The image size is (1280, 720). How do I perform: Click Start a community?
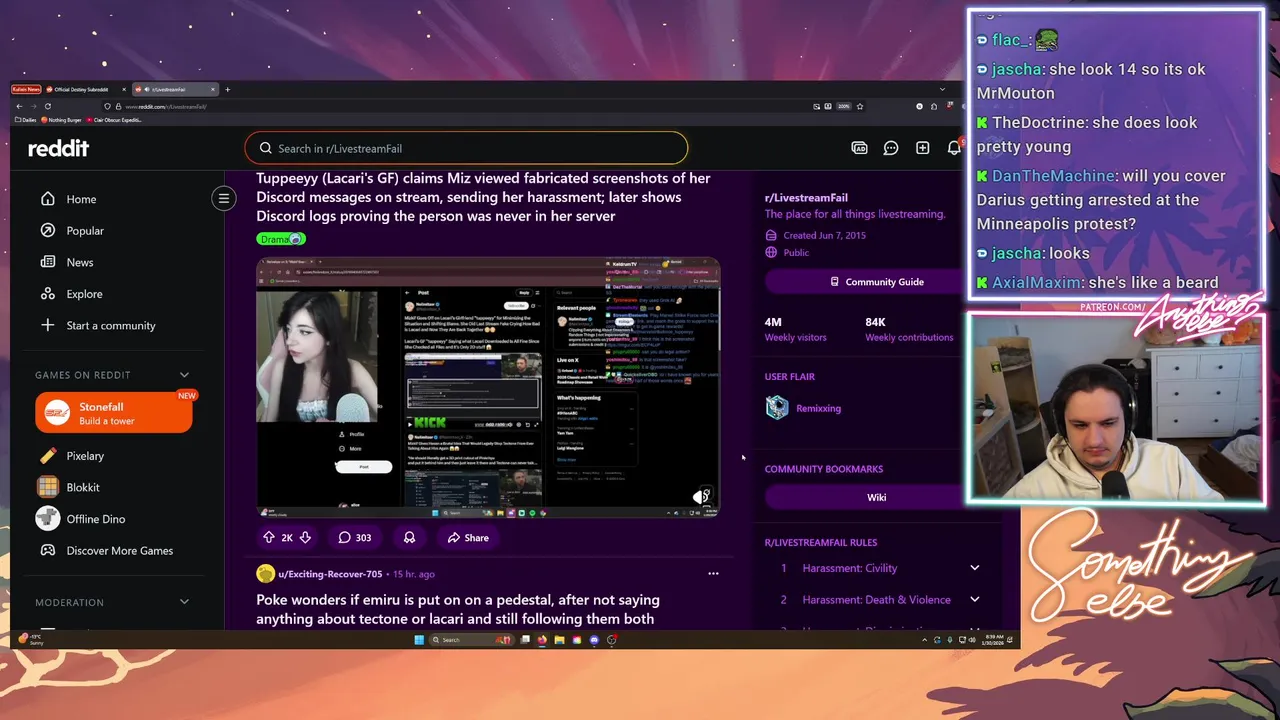pyautogui.click(x=98, y=325)
